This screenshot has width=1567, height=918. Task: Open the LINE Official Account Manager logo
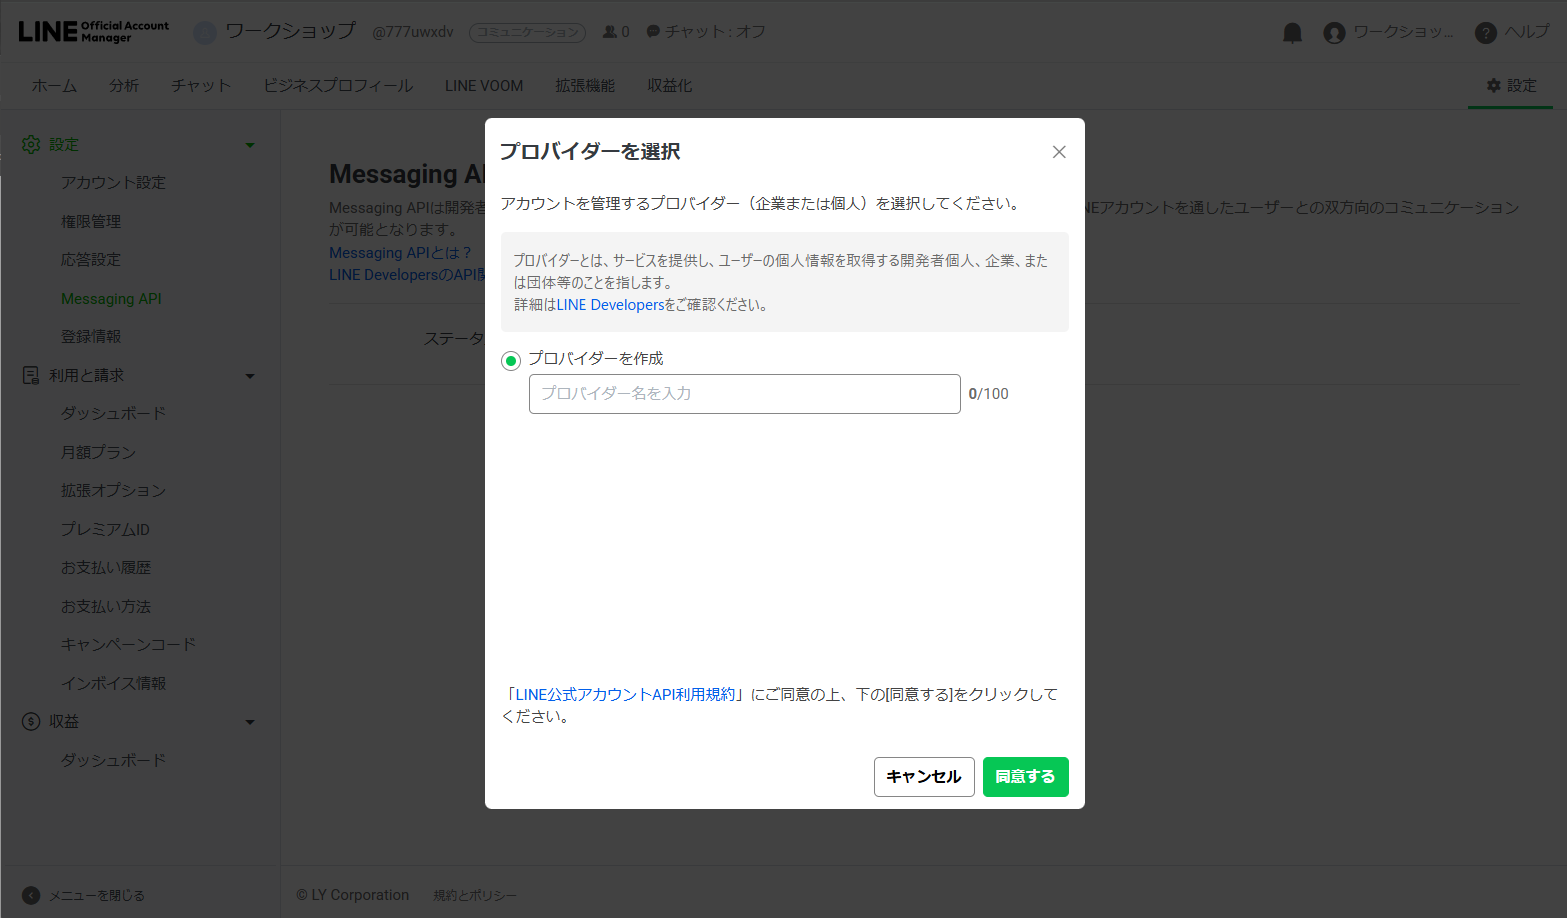click(92, 29)
